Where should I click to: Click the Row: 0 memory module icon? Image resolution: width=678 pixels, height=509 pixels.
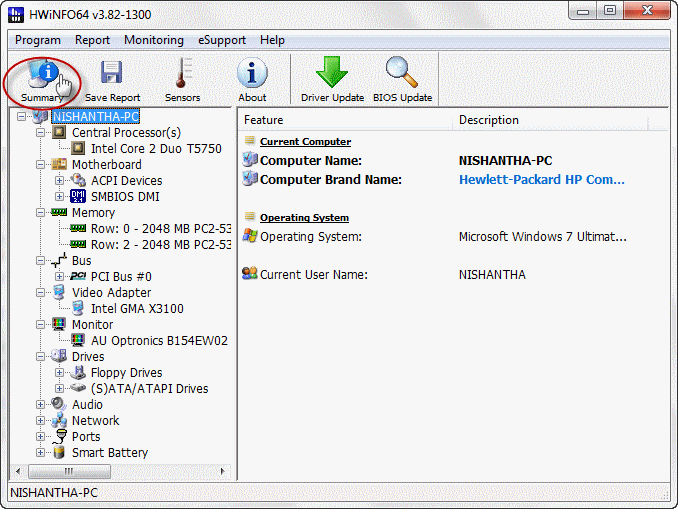78,228
